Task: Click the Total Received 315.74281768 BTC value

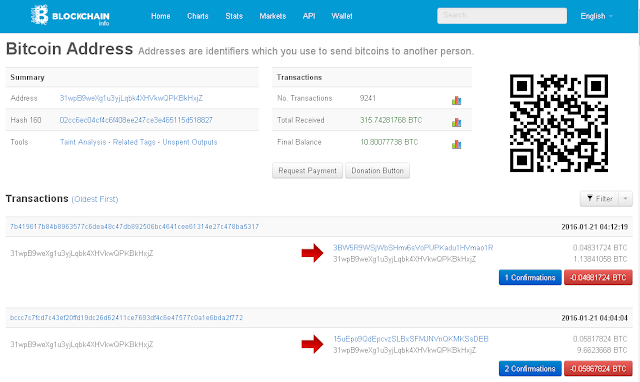Action: coord(391,120)
